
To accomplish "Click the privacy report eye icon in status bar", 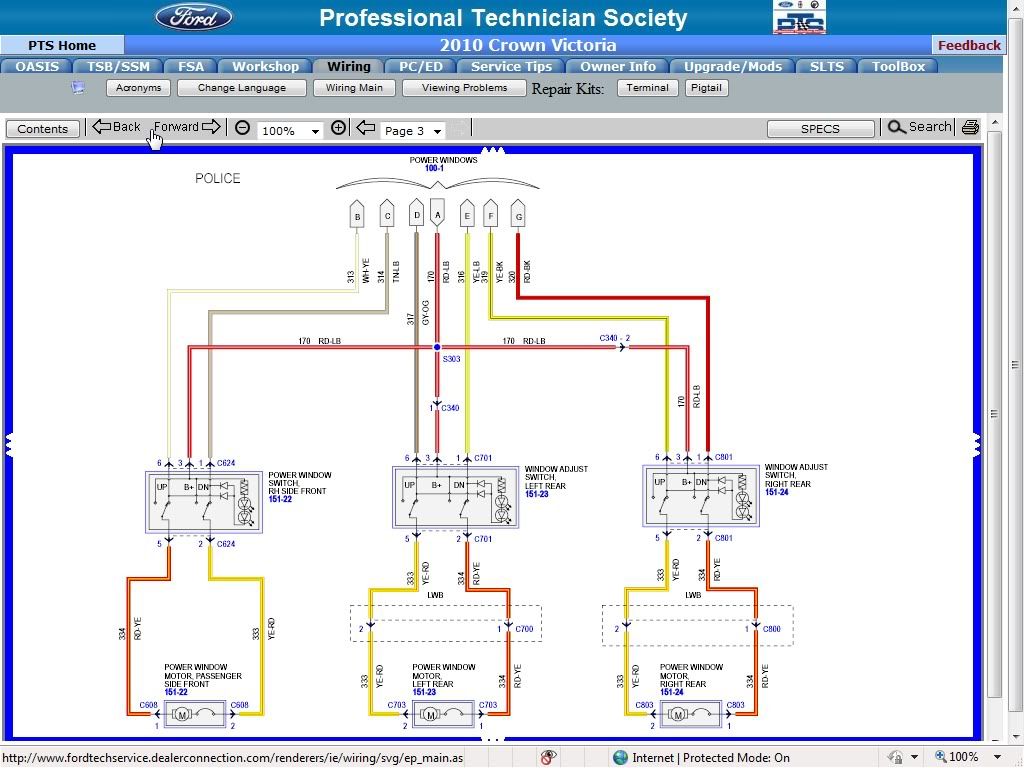I will coord(549,758).
